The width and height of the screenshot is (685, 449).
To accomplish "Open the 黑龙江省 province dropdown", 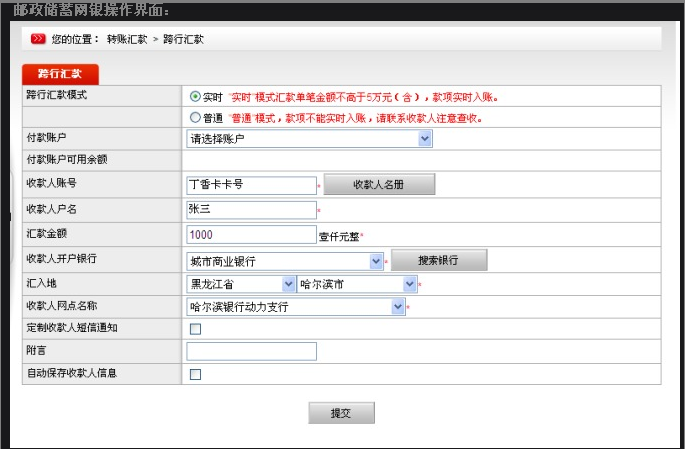I will pos(240,284).
